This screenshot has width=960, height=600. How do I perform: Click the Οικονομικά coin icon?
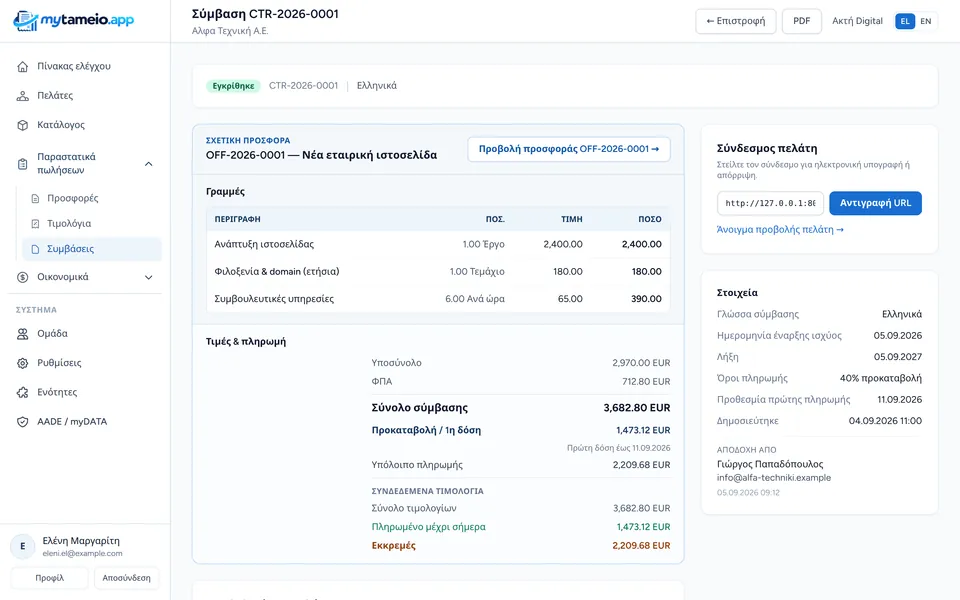pyautogui.click(x=23, y=277)
